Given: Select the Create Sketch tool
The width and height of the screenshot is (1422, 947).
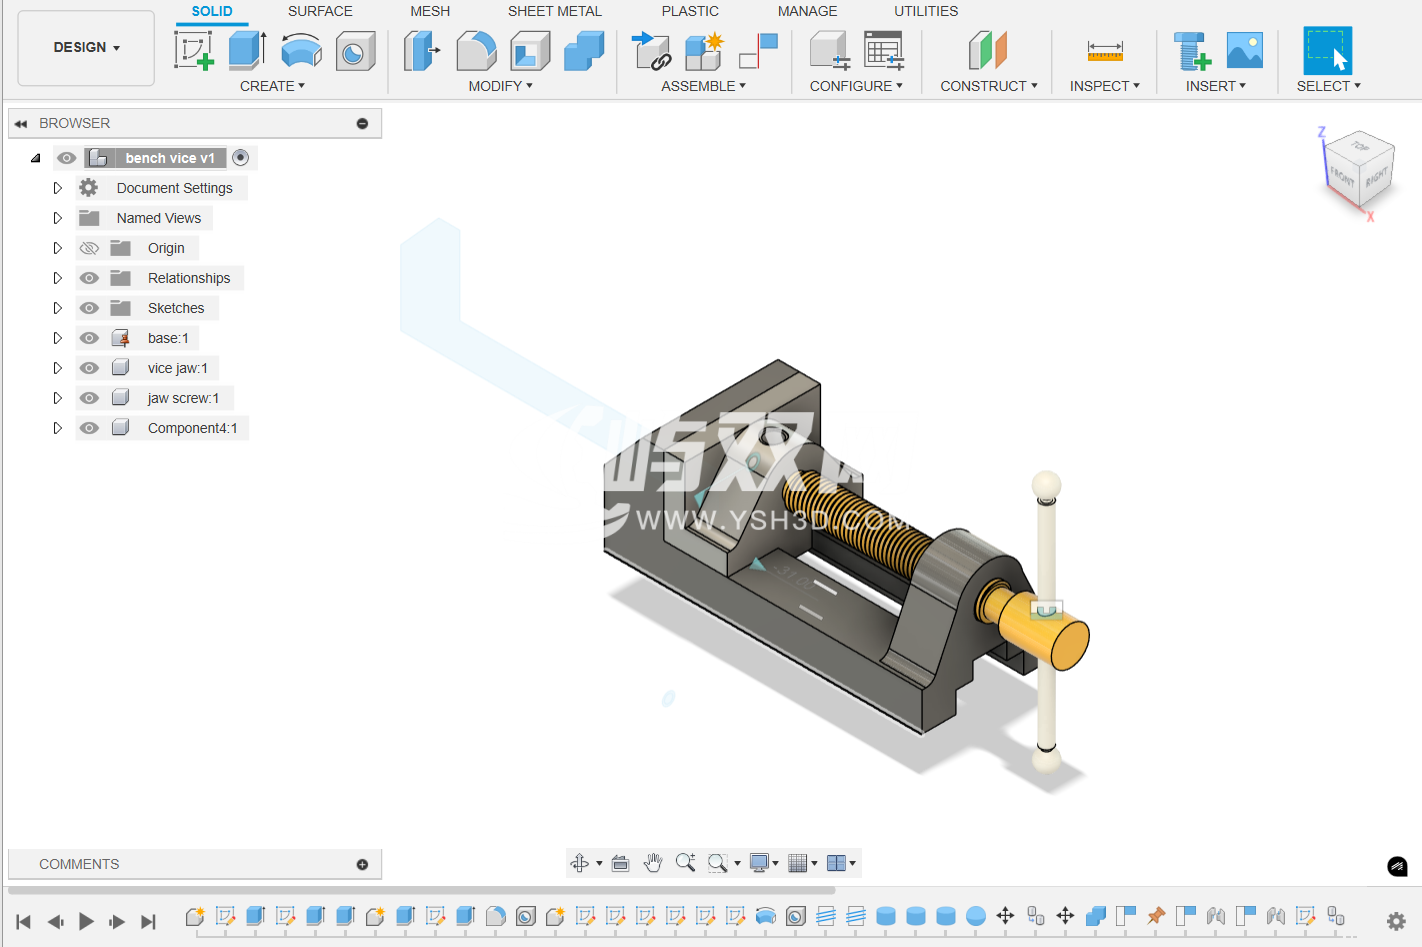Looking at the screenshot, I should (x=194, y=50).
